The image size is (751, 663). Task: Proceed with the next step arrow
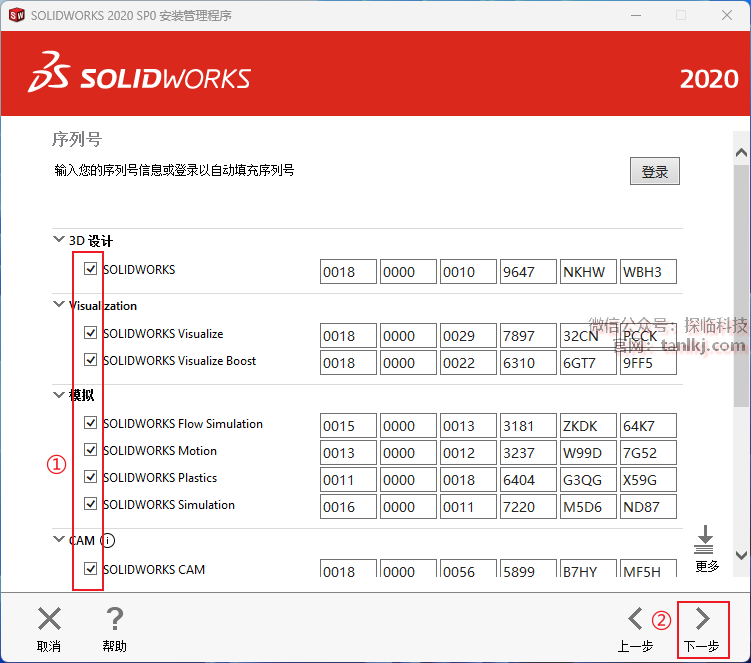click(702, 619)
